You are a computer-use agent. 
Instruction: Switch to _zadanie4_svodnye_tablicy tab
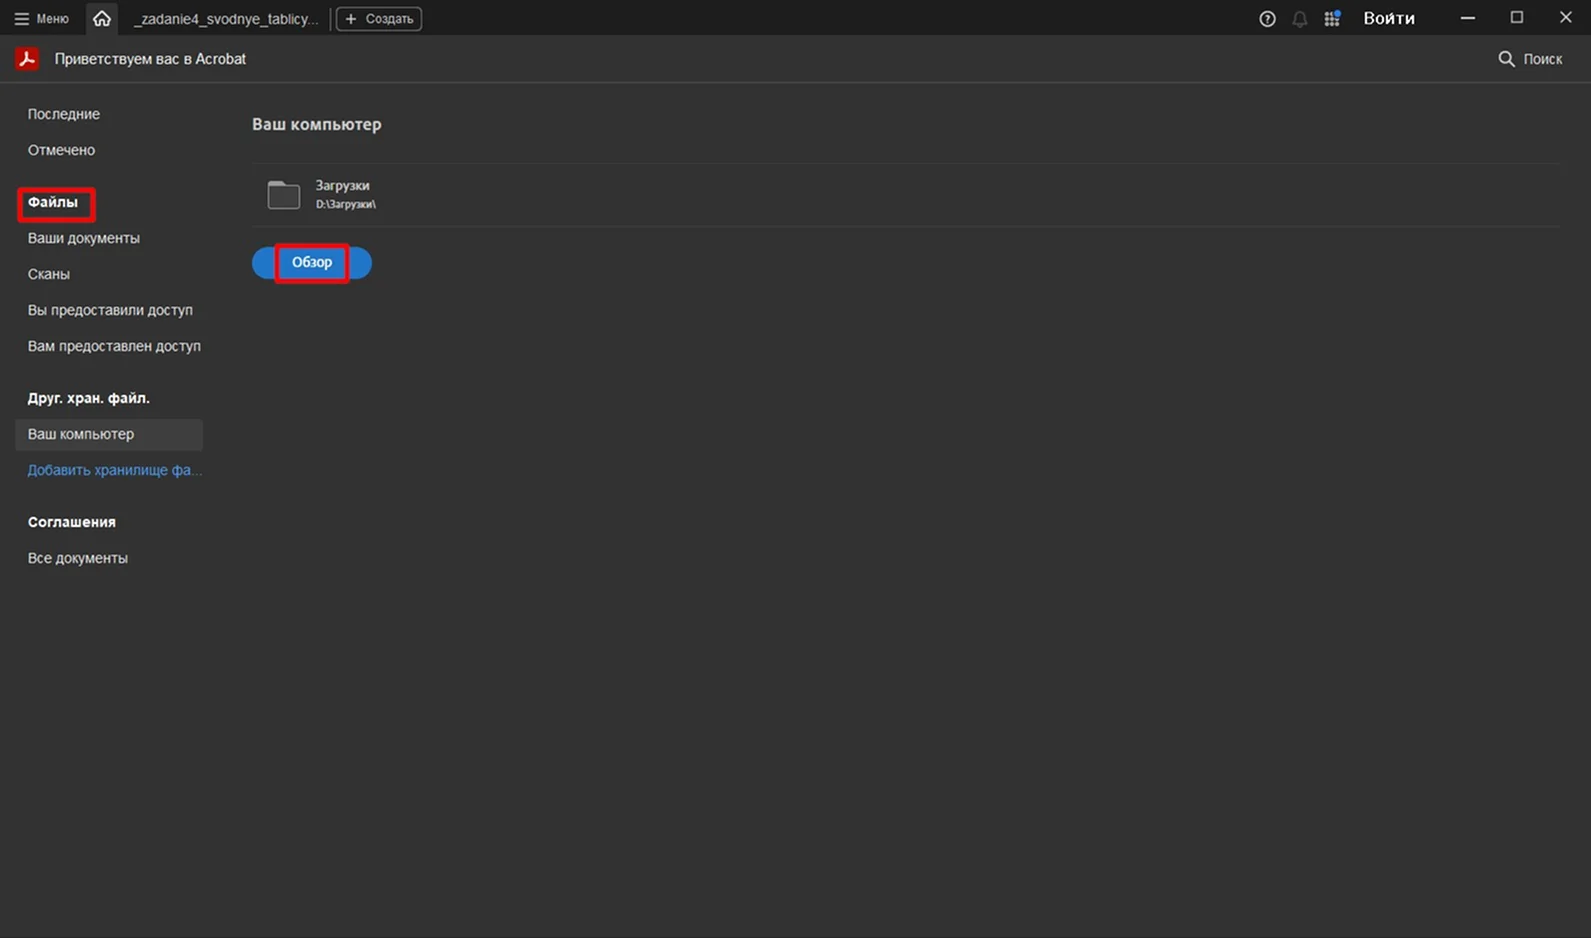(x=226, y=19)
